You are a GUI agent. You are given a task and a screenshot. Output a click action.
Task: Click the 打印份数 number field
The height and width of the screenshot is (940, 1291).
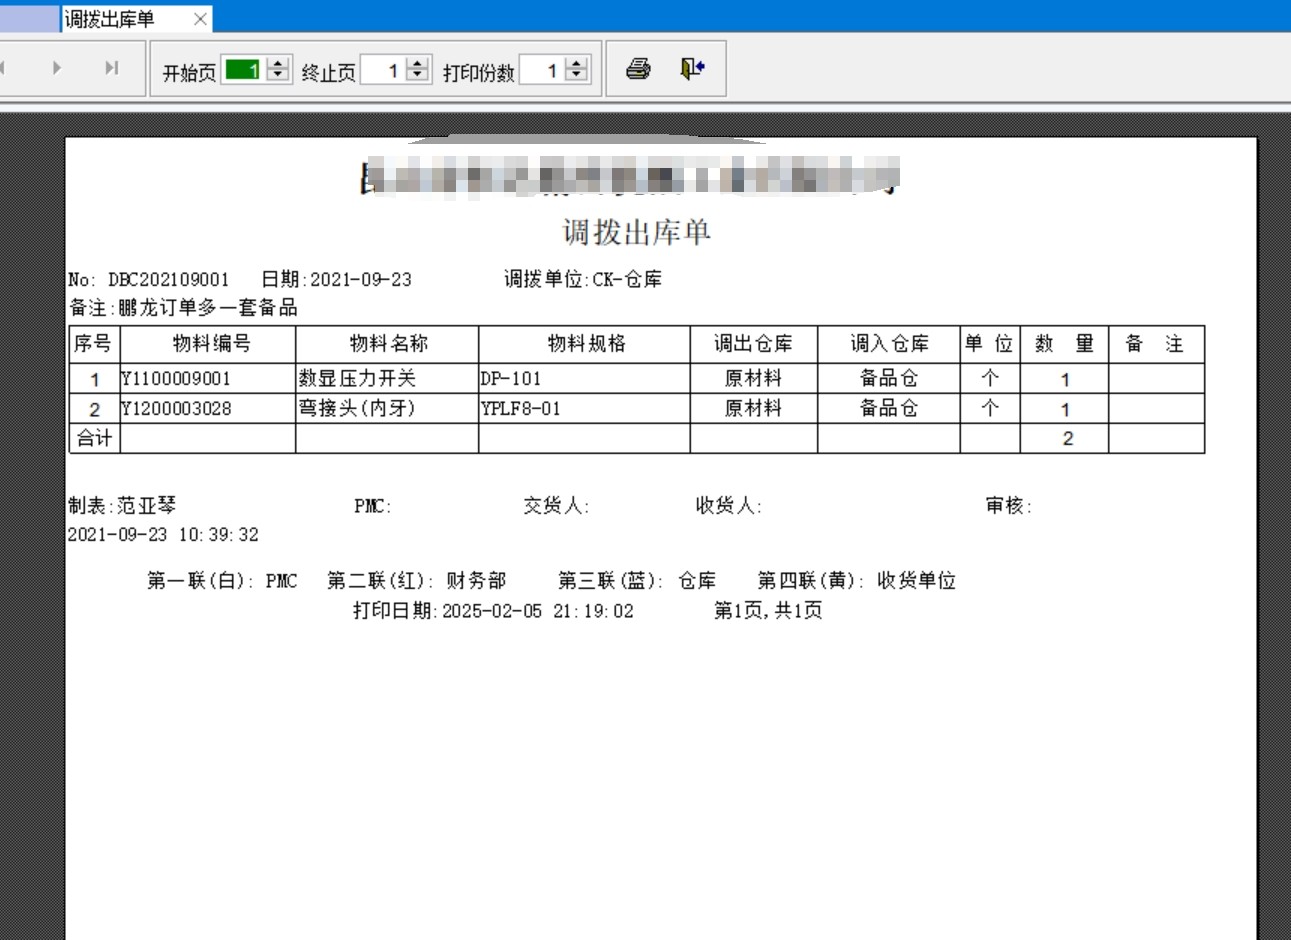point(541,69)
